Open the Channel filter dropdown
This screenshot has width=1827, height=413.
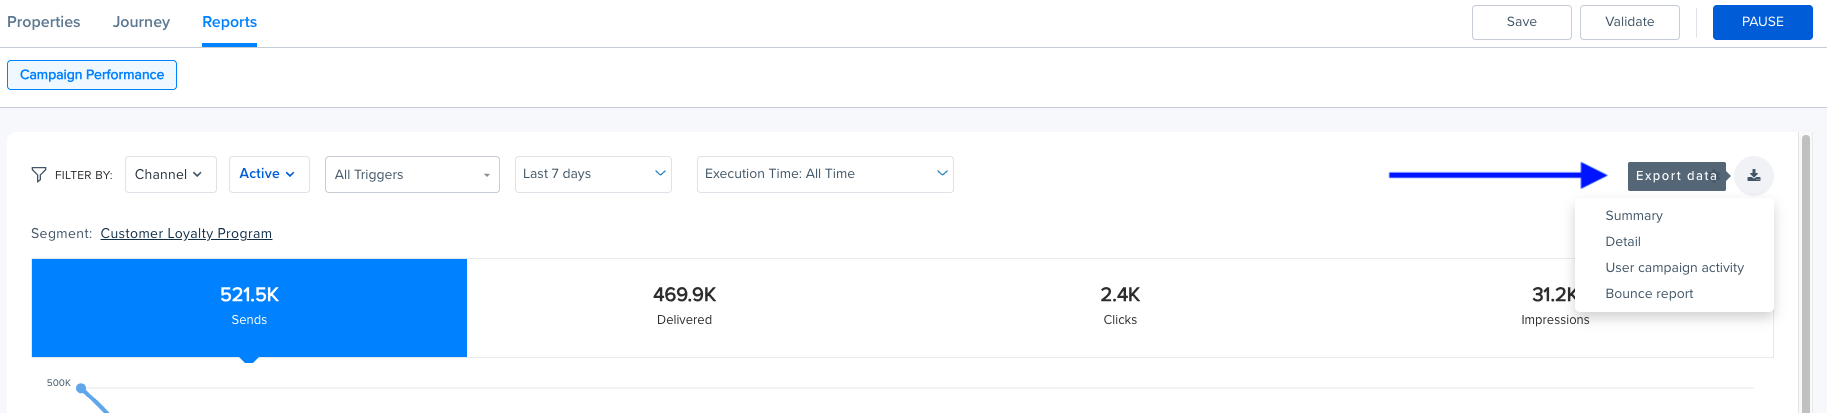(168, 175)
